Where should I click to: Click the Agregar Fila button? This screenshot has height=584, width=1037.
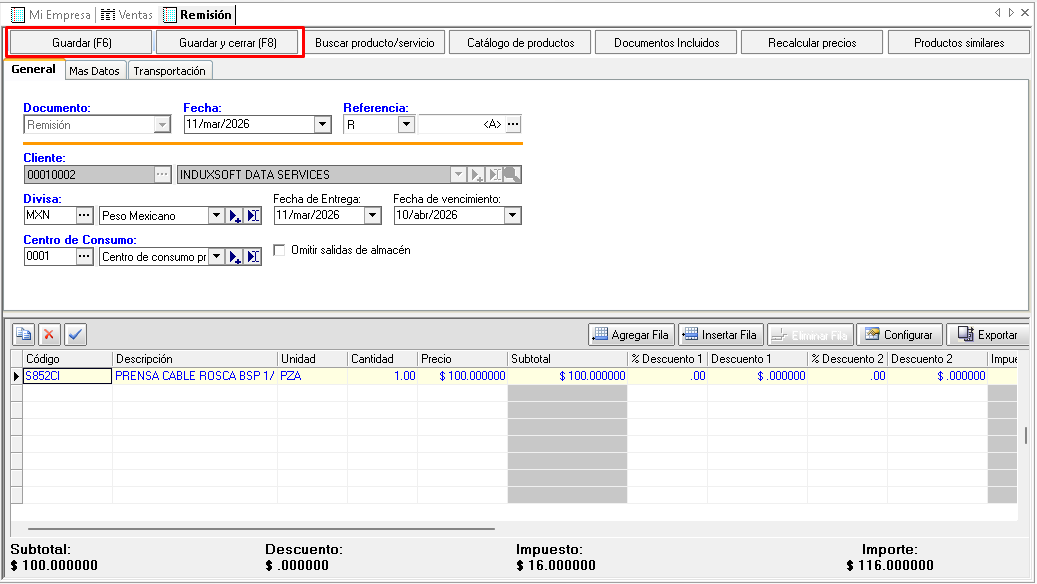click(631, 335)
